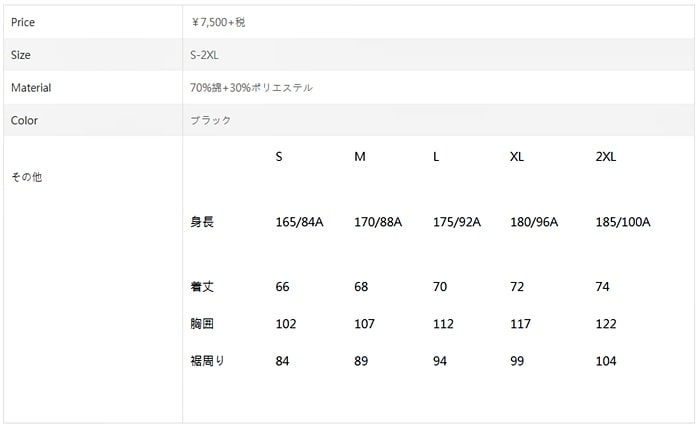The width and height of the screenshot is (700, 427).
Task: Click the XL column header
Action: coord(517,158)
